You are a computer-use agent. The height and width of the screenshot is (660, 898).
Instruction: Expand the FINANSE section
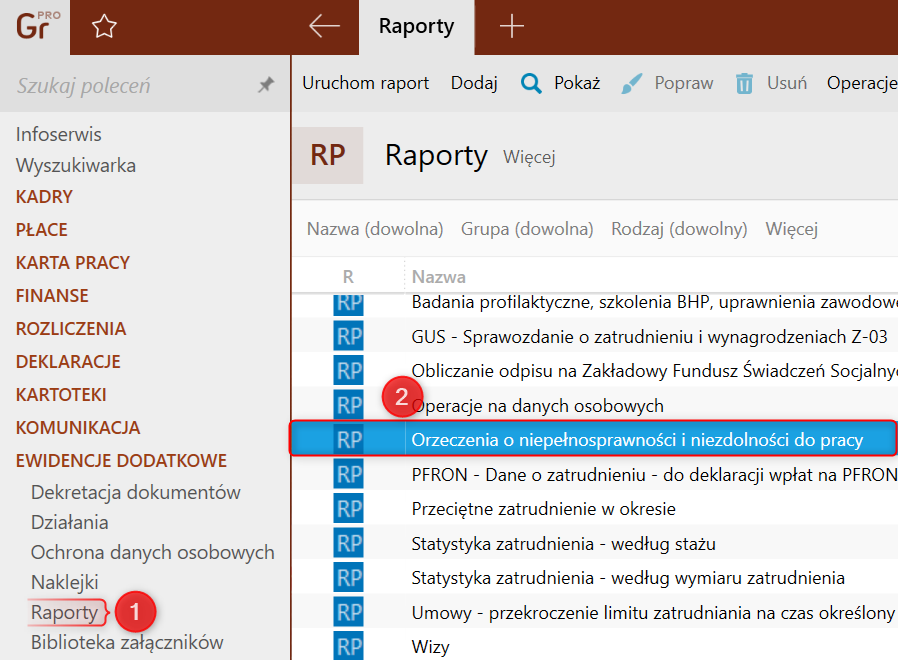click(52, 296)
